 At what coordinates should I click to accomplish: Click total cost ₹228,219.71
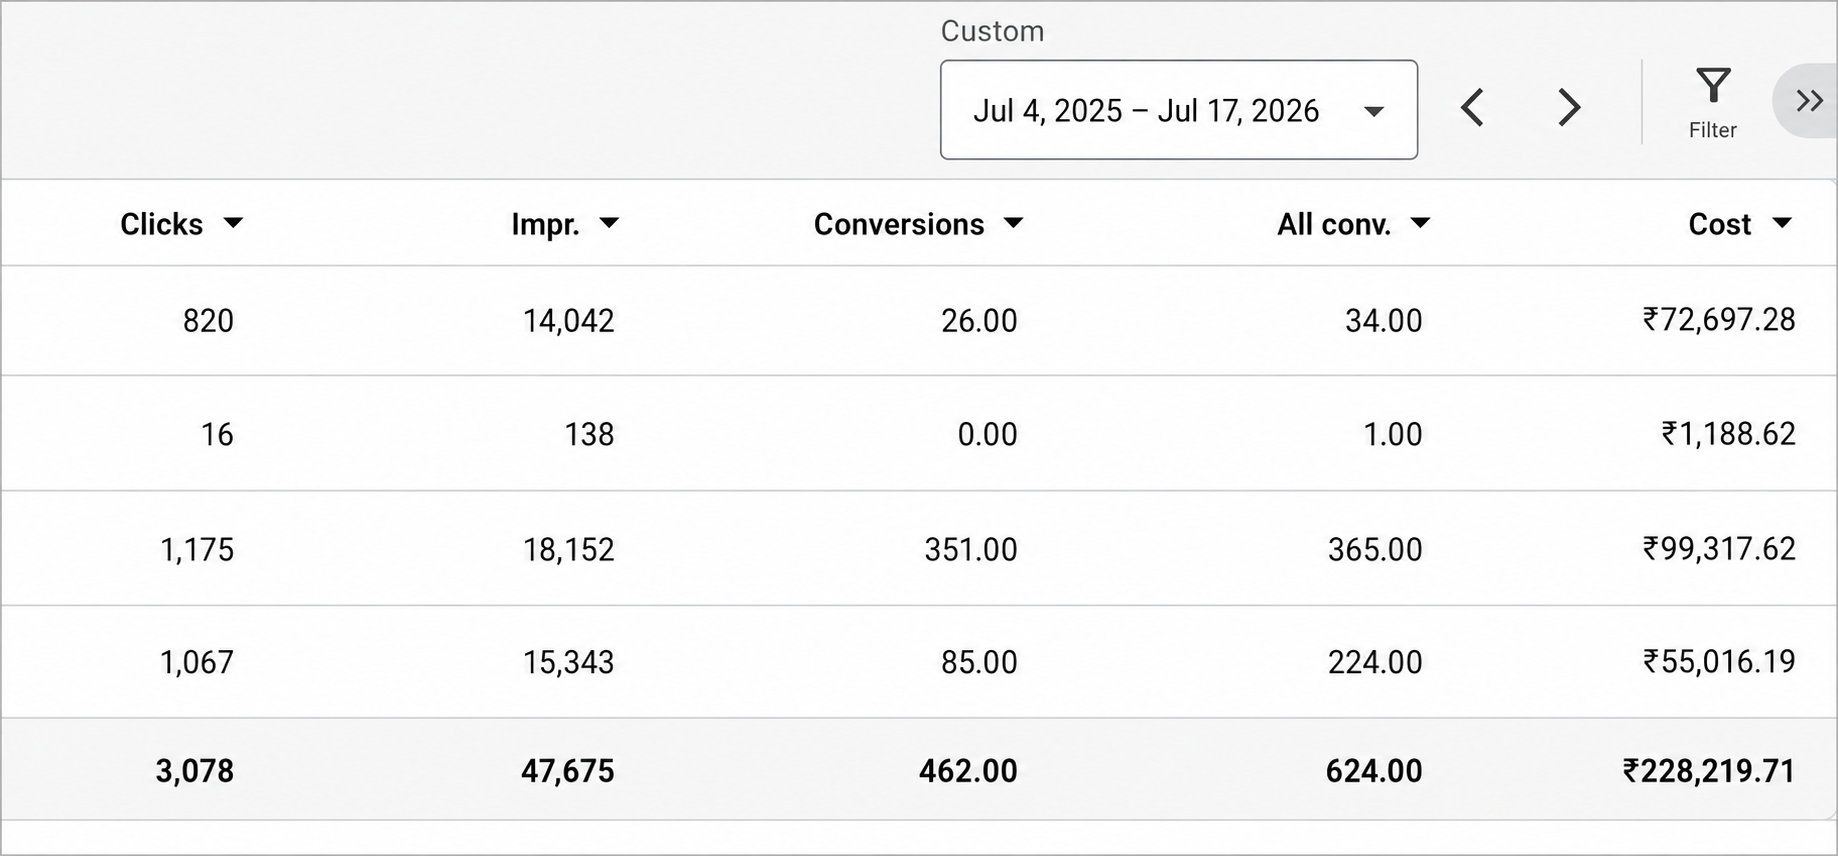[1709, 771]
